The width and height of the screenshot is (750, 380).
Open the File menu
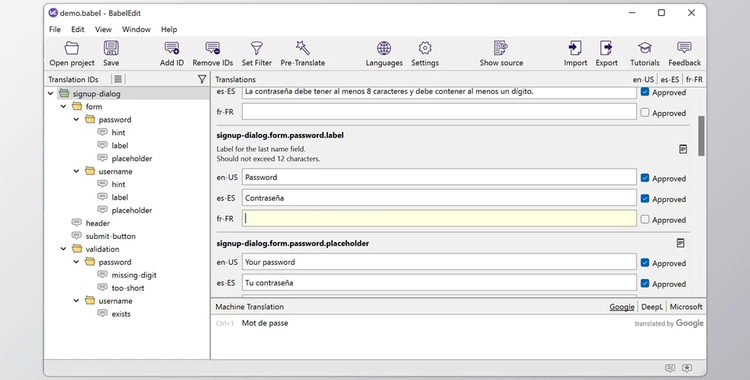(55, 29)
